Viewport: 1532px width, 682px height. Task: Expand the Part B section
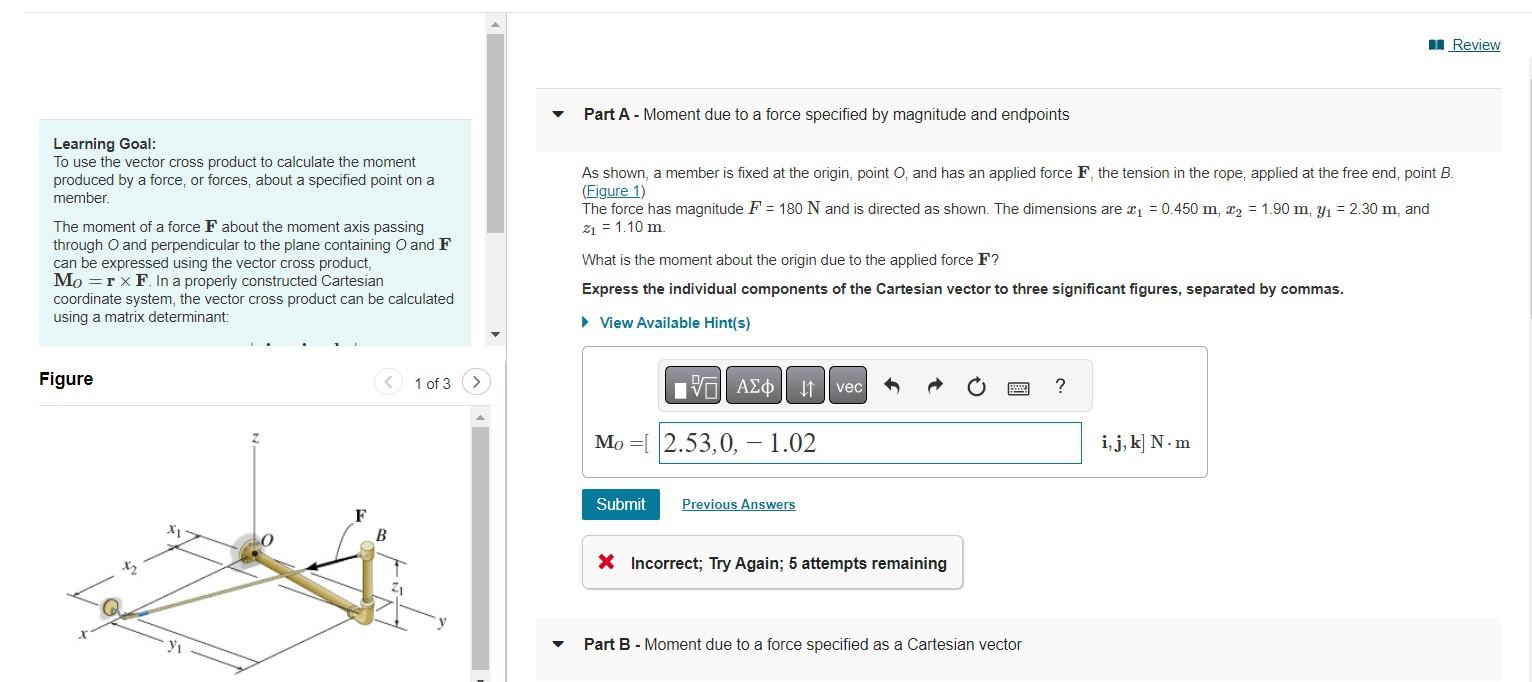(558, 645)
